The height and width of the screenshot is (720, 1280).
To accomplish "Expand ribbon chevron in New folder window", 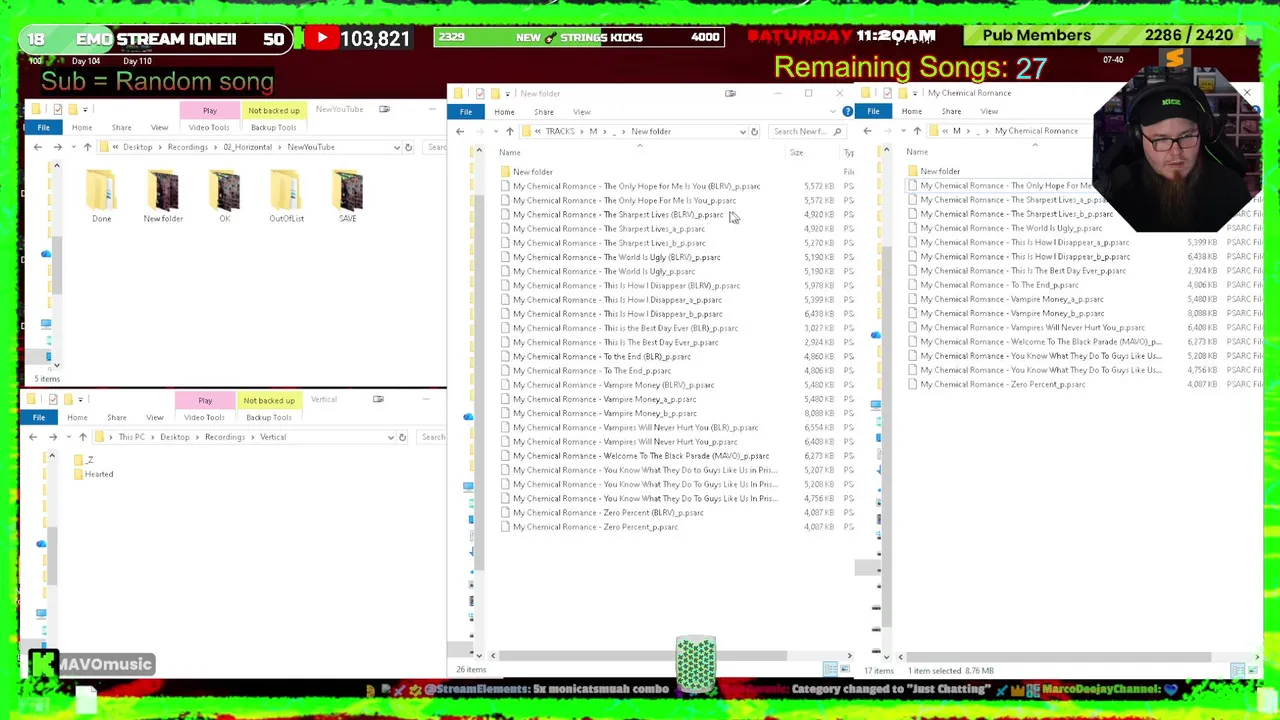I will tap(831, 111).
